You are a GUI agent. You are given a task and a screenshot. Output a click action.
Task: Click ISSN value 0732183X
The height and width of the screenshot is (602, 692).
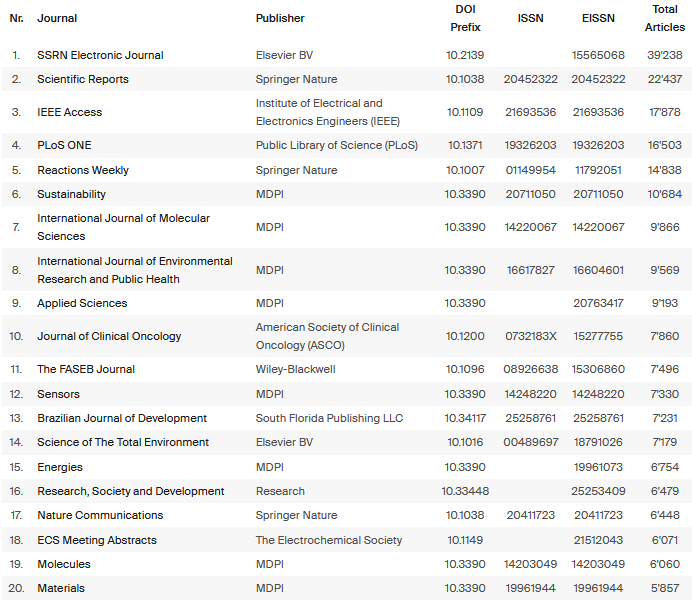(530, 336)
